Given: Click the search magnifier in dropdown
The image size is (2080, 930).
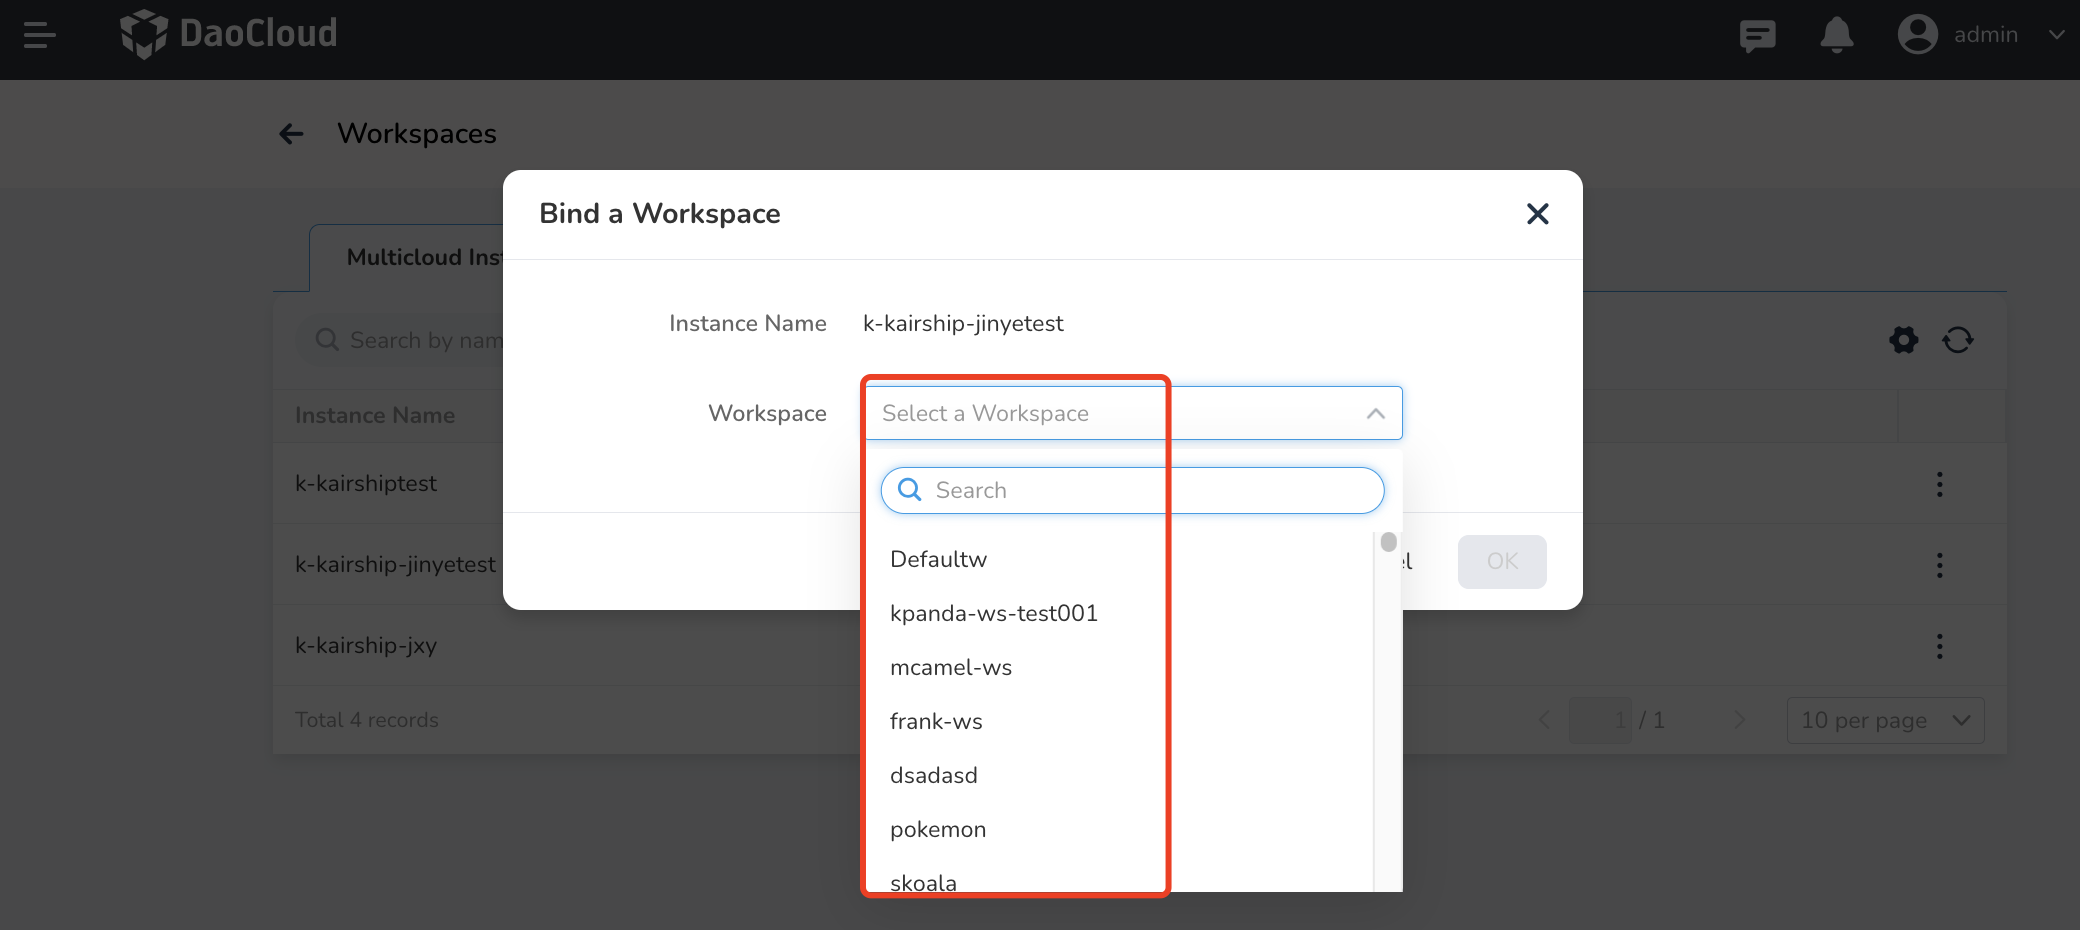Looking at the screenshot, I should click(x=909, y=490).
